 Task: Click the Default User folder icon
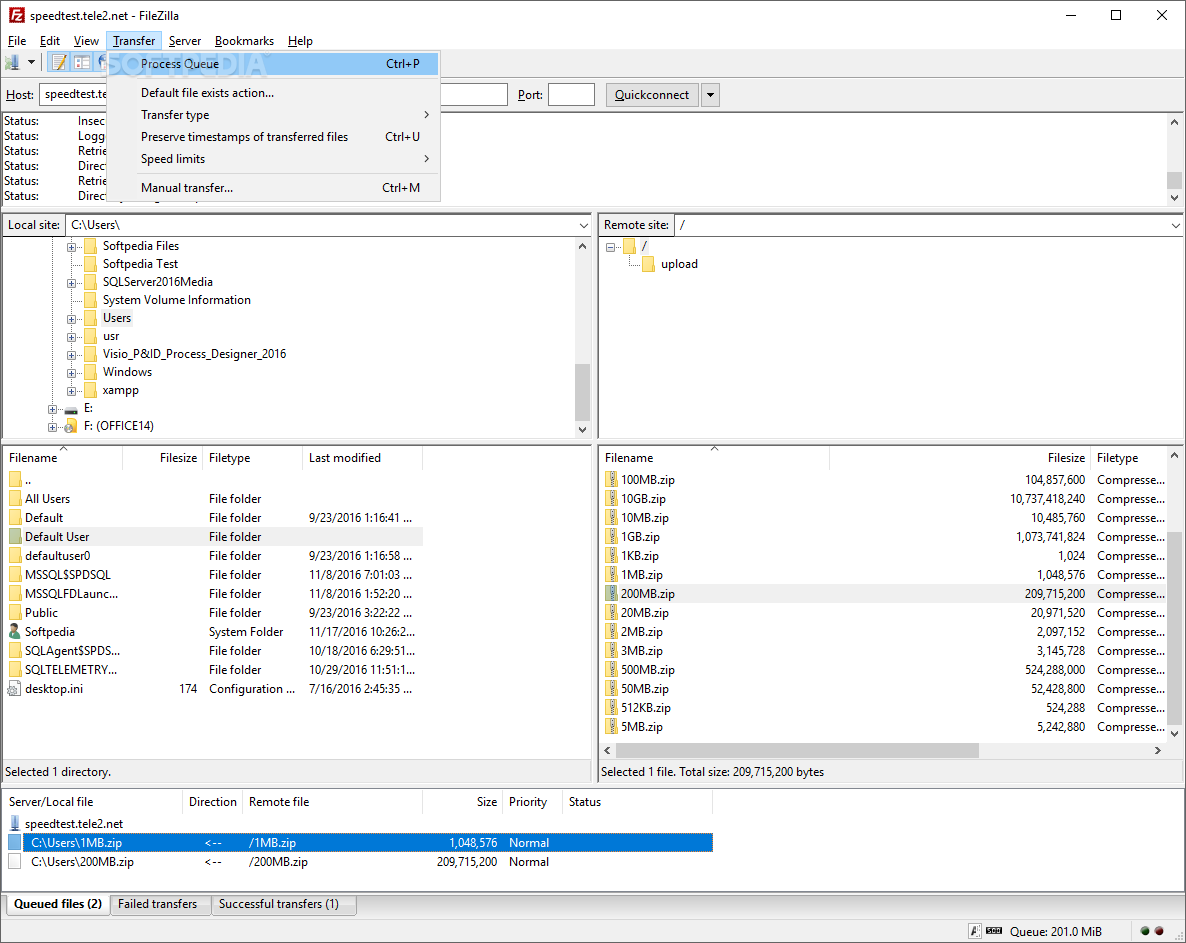[x=14, y=536]
